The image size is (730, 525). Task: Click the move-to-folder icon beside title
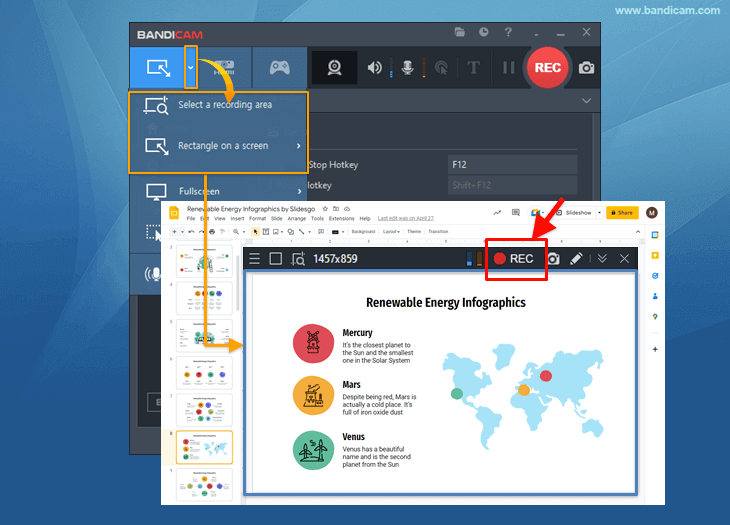click(336, 209)
